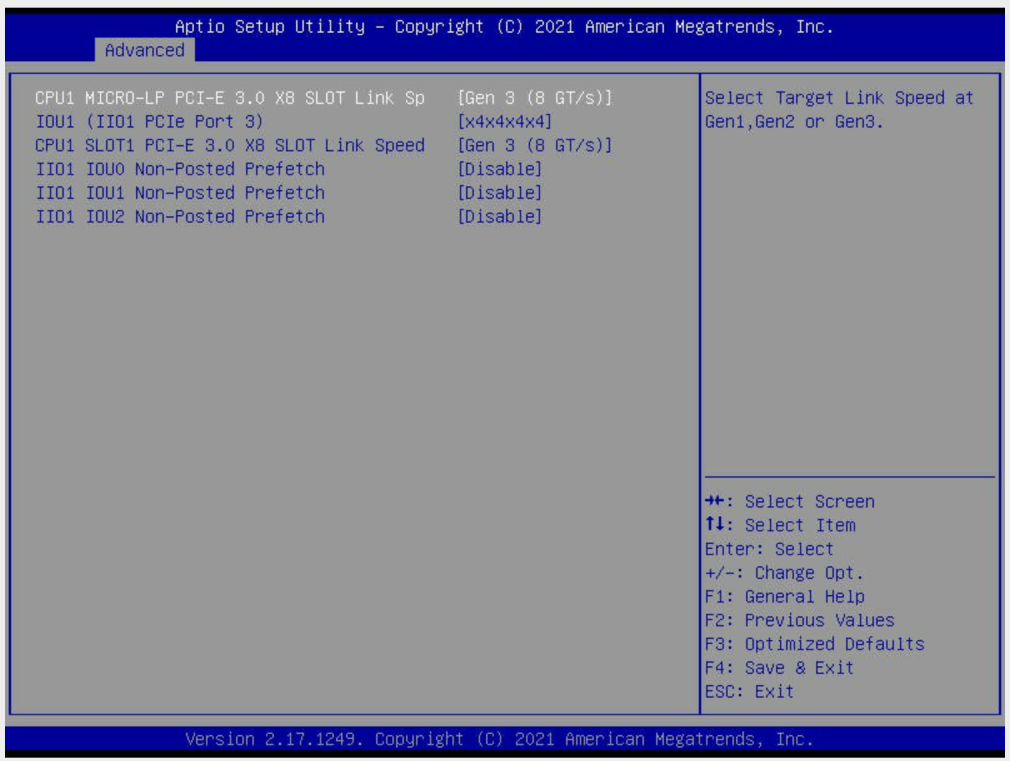Switch to the Advanced tab
This screenshot has height=761, width=1010.
pos(144,50)
